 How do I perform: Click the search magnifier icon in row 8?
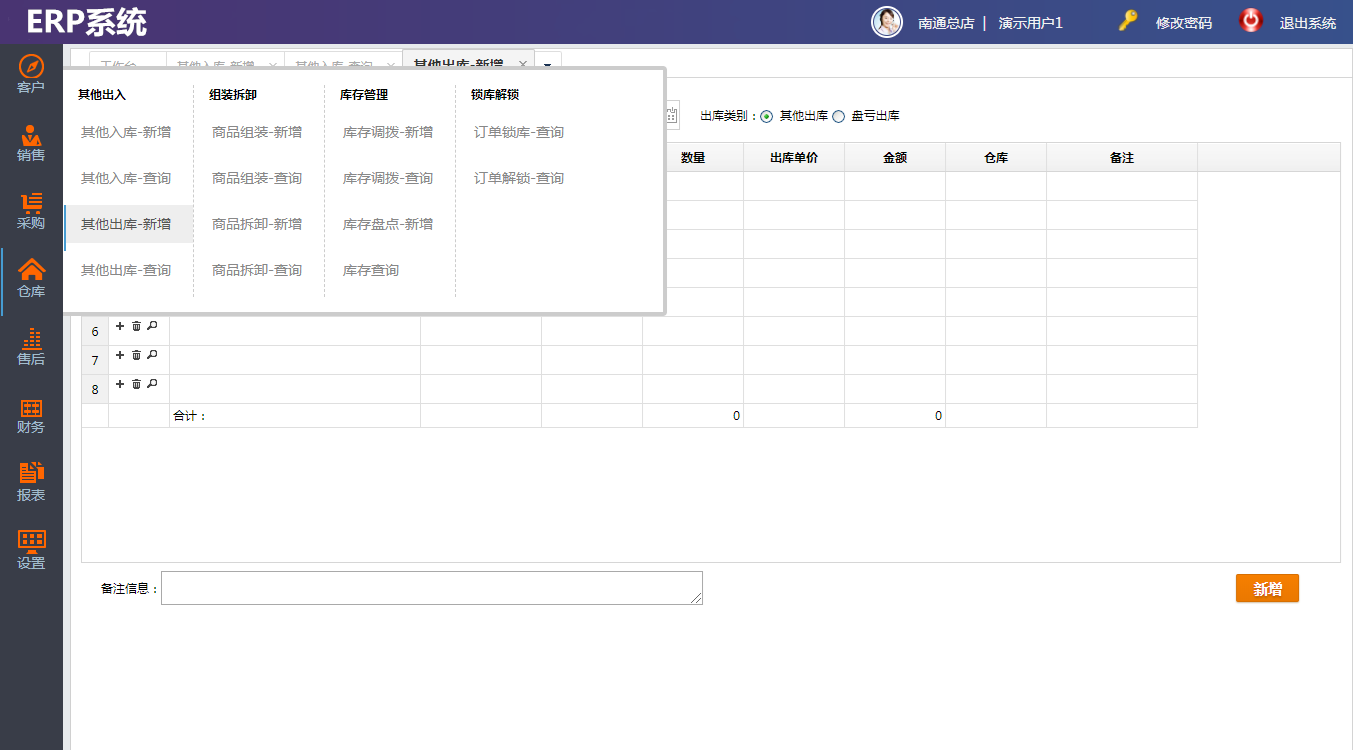tap(152, 384)
